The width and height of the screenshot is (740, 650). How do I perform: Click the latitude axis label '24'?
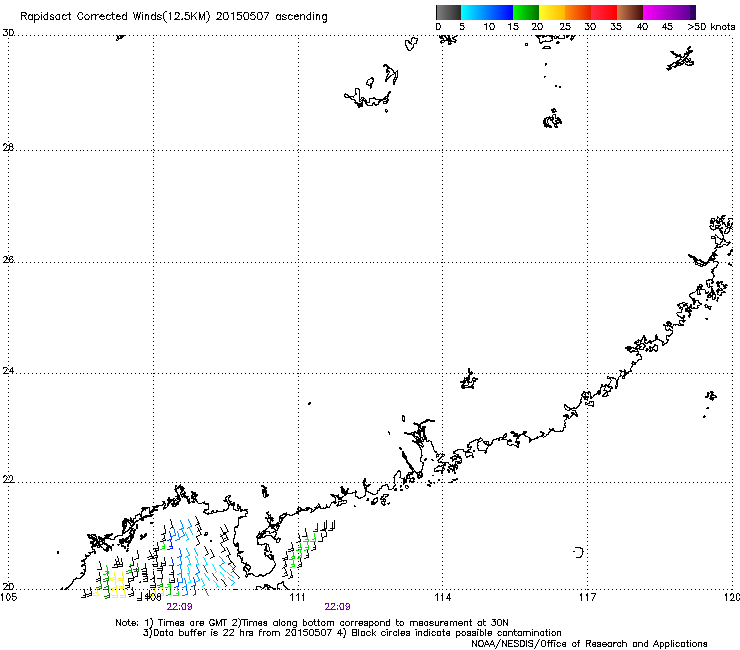8,371
